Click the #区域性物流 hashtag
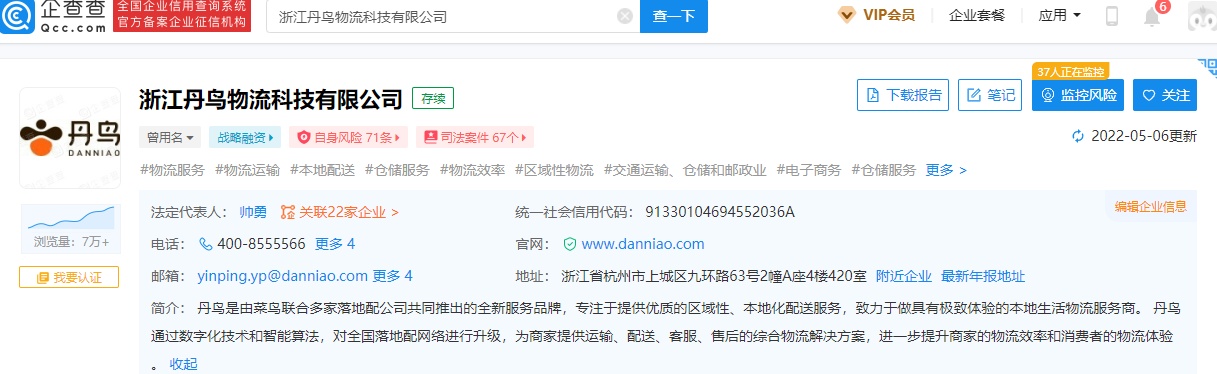The height and width of the screenshot is (374, 1217). coord(555,170)
